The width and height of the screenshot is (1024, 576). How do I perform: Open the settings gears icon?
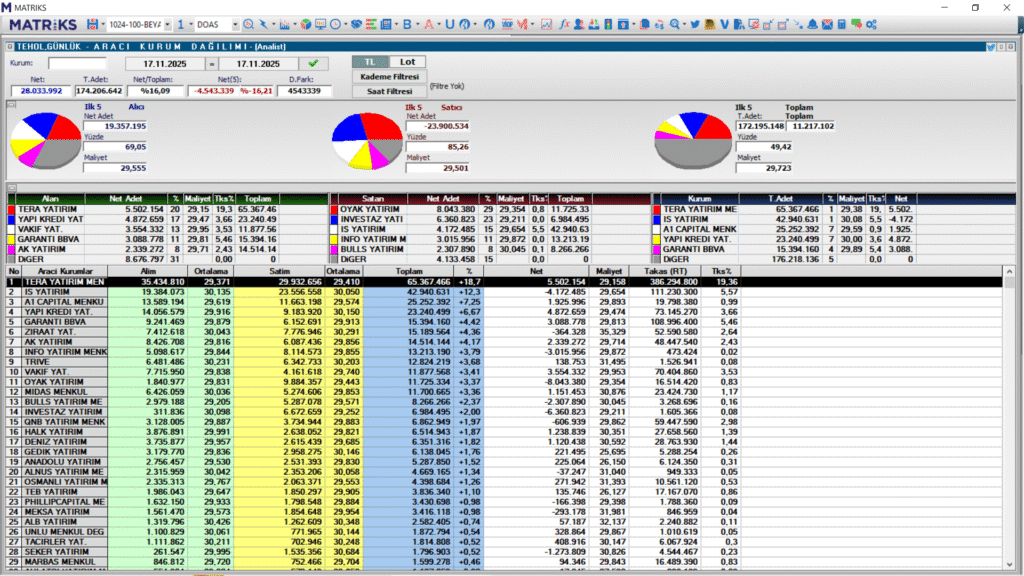[871, 24]
